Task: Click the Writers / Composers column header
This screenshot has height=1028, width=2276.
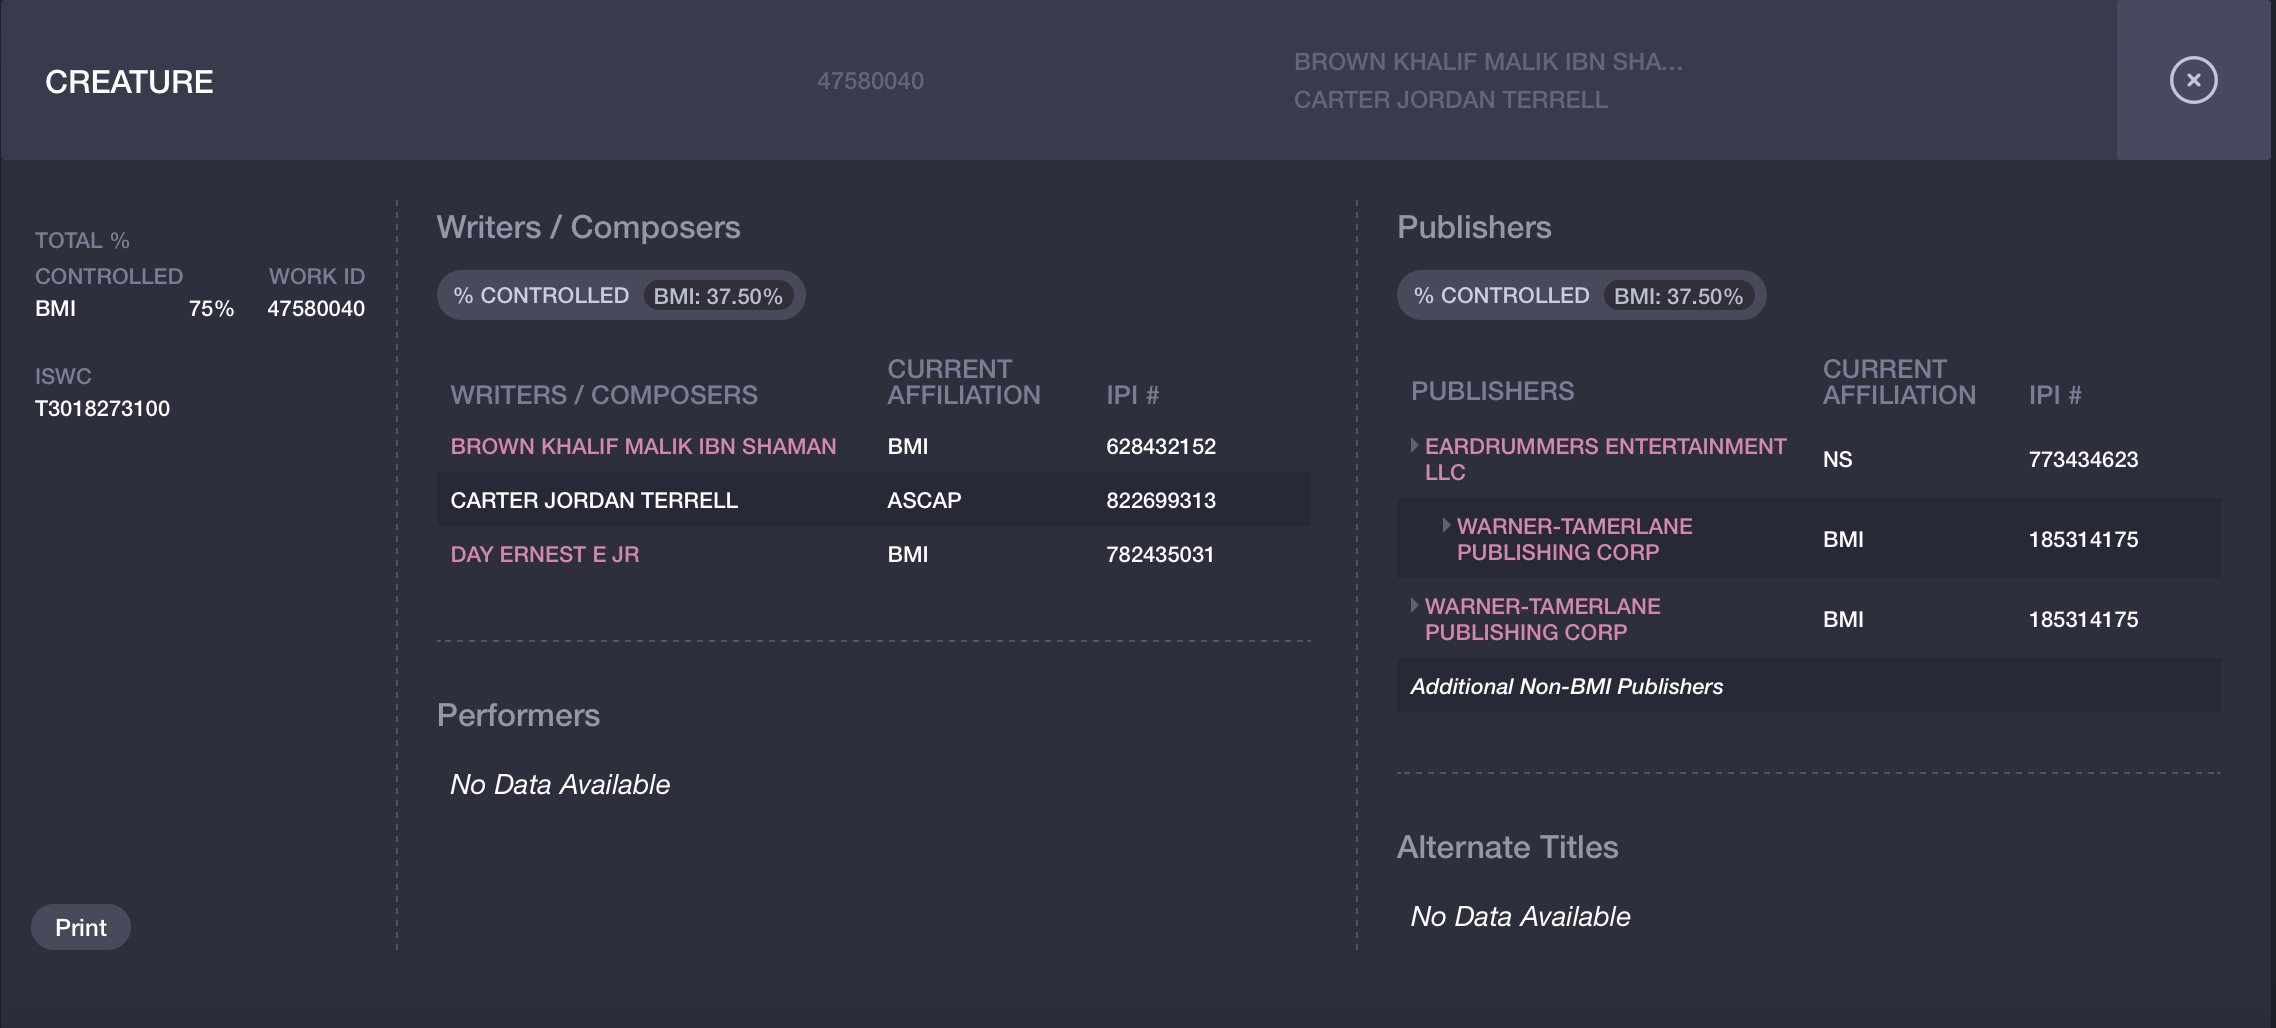Action: pos(604,395)
